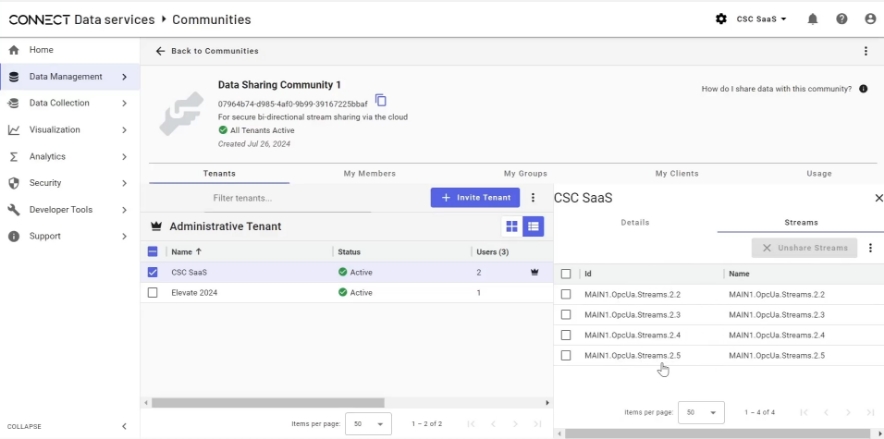Switch to grid view of tenants
This screenshot has height=439, width=884.
coord(512,227)
